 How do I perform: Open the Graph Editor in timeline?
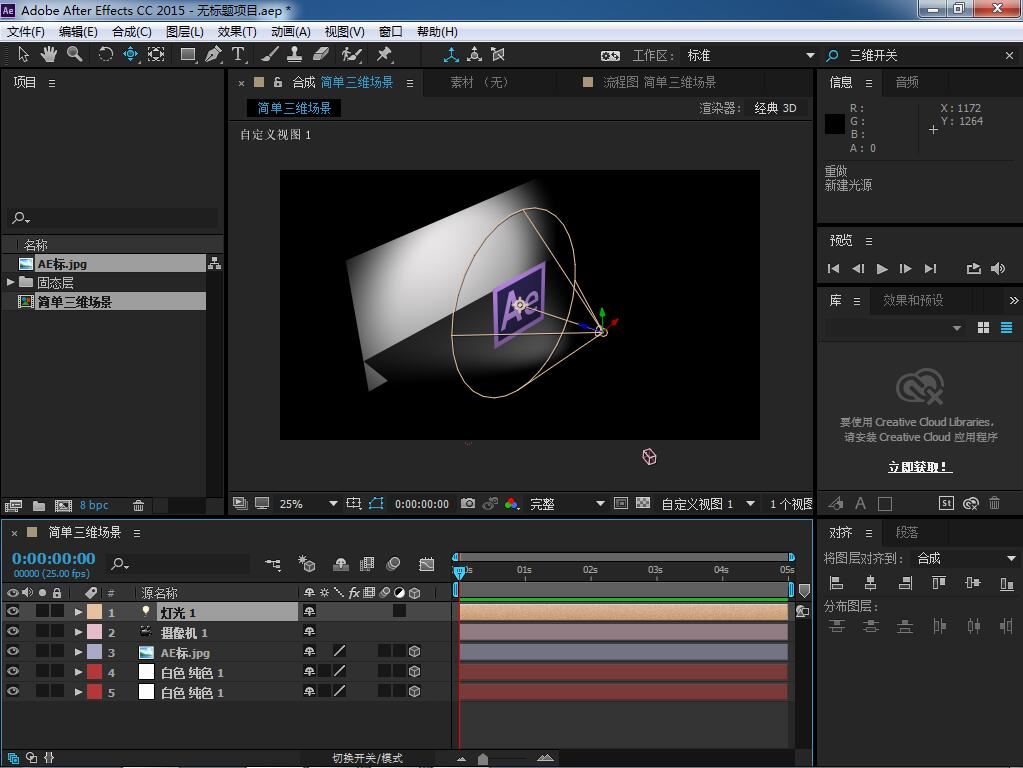click(427, 564)
